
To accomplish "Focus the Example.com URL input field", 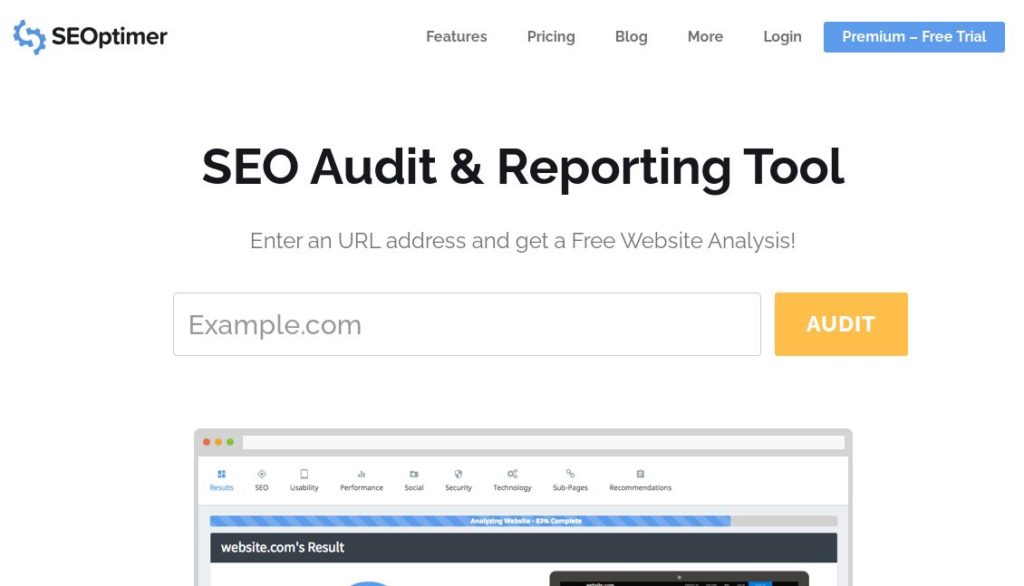I will click(x=467, y=324).
